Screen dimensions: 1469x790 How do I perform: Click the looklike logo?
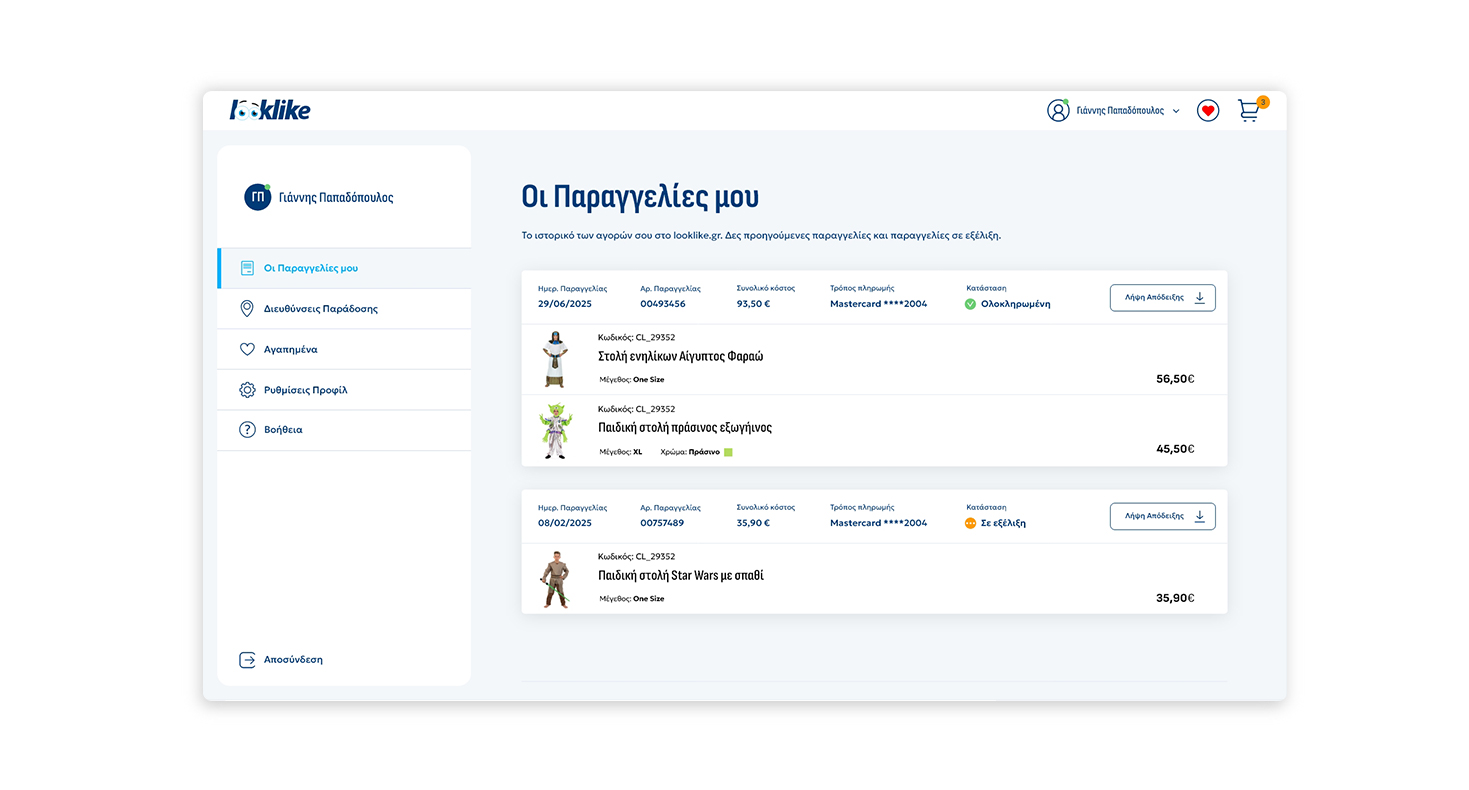(270, 110)
